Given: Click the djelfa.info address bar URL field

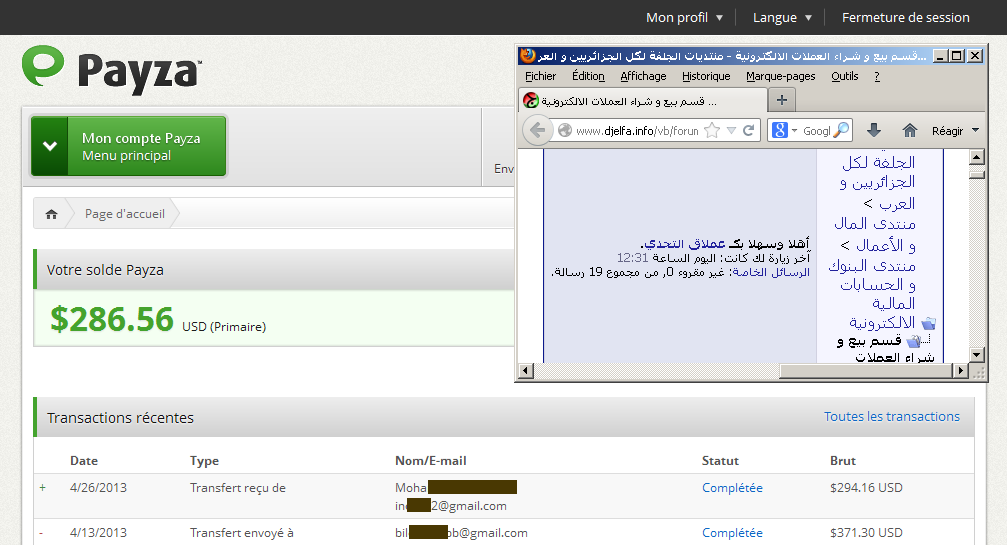Looking at the screenshot, I should [637, 130].
